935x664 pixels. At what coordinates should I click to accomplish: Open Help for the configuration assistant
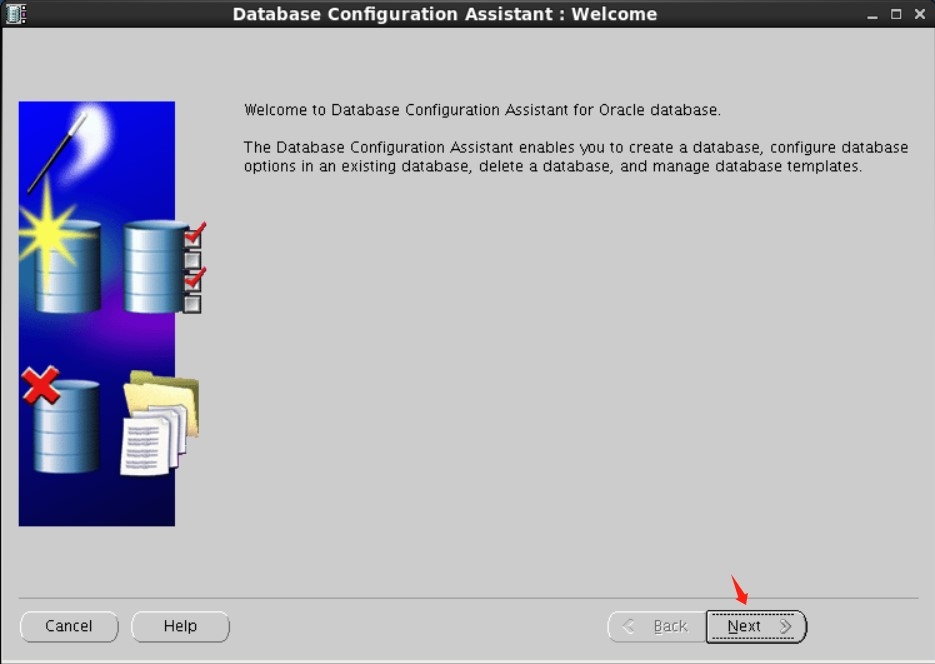(180, 626)
